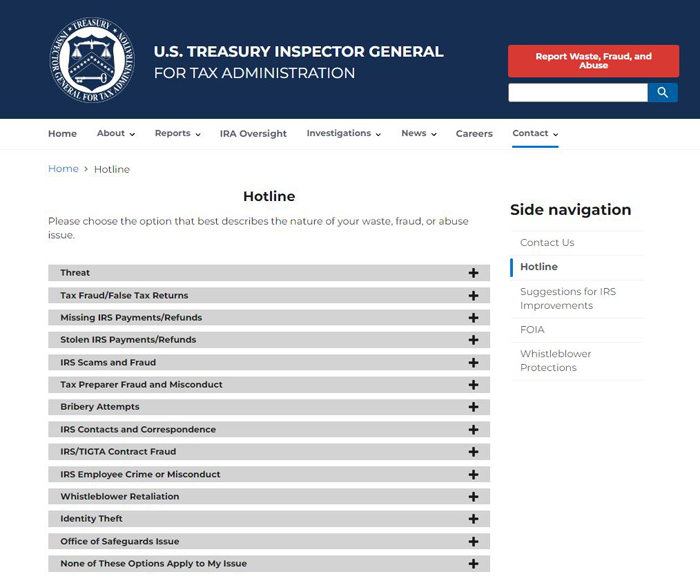Click plus icon for Office of Safeguards Issue

[473, 542]
